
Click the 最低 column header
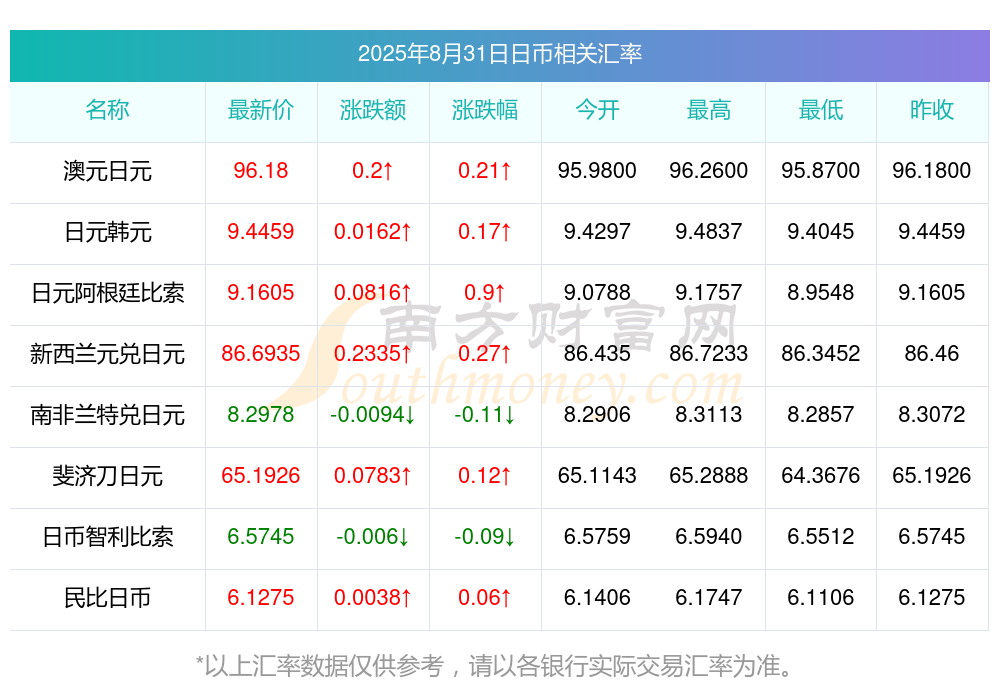[x=821, y=110]
